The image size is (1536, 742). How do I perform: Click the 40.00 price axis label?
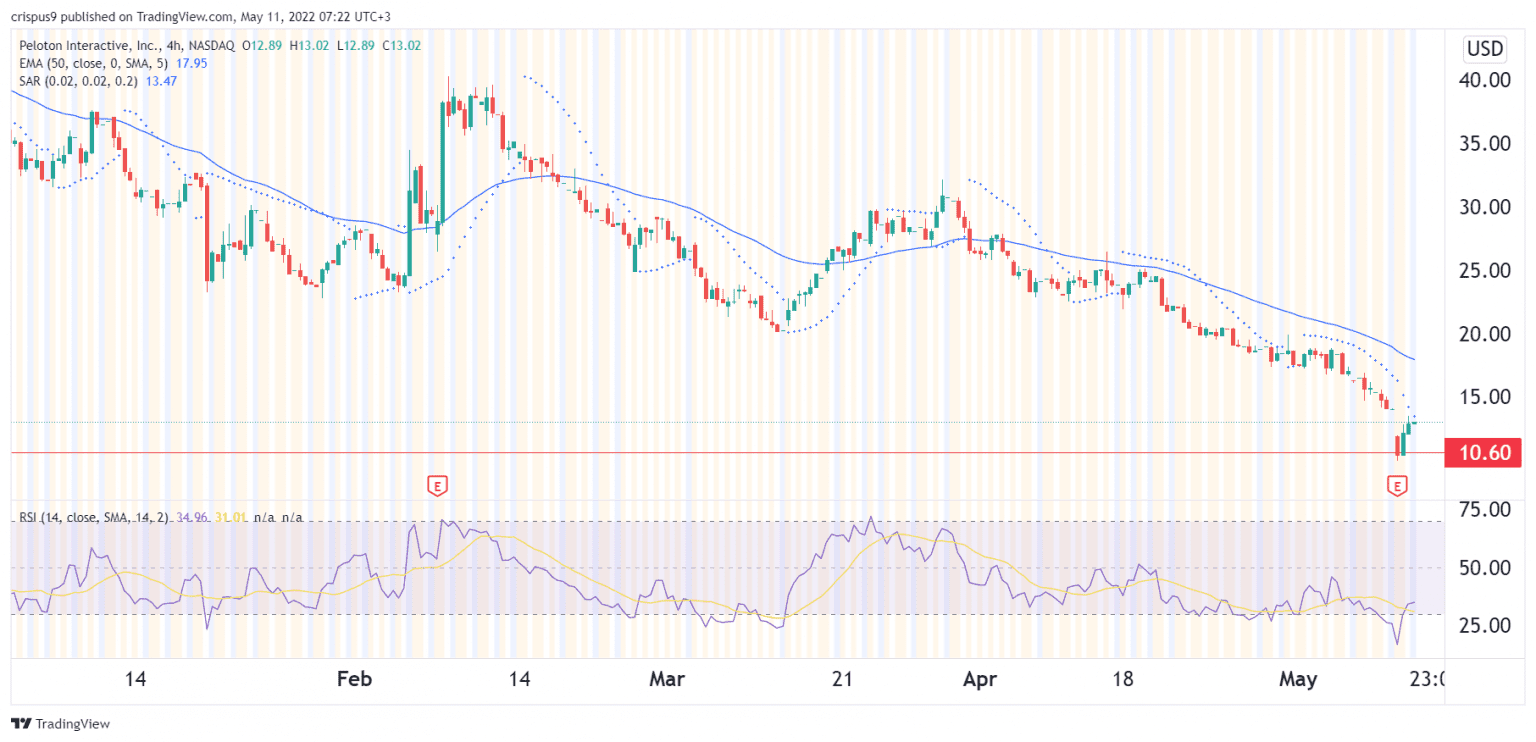pos(1484,80)
